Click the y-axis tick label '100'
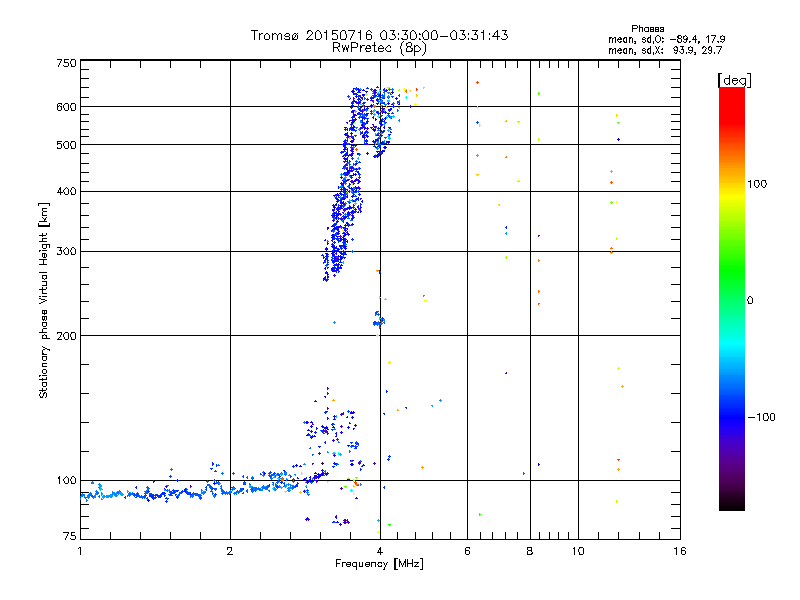The width and height of the screenshot is (800, 600). [66, 481]
